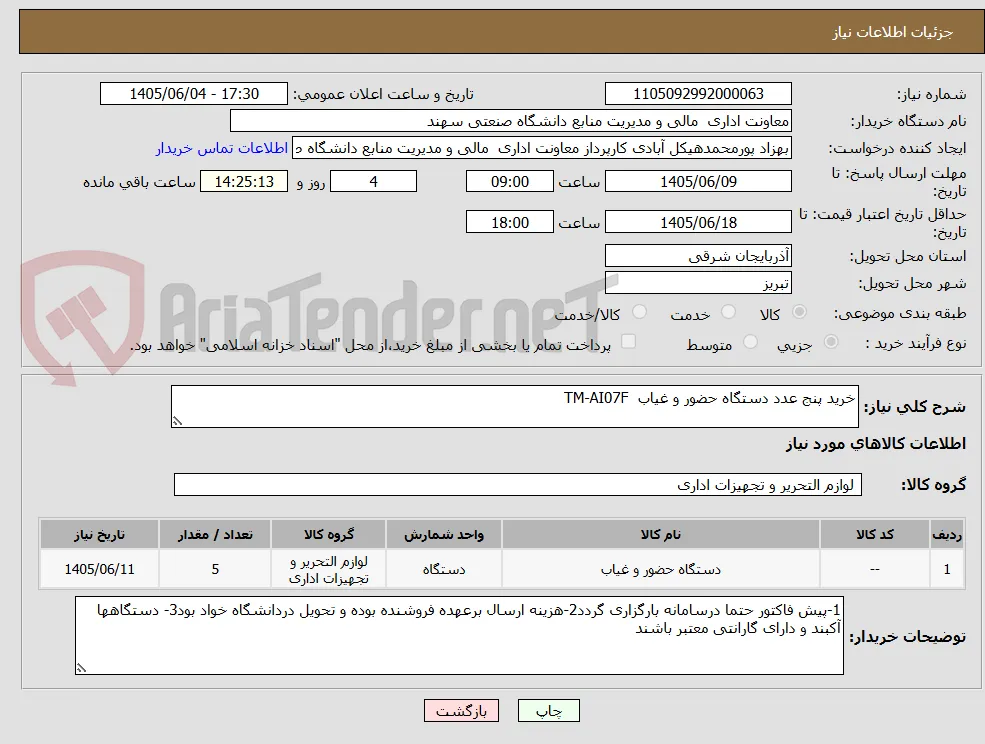Click the کد کالا column header

(x=874, y=534)
